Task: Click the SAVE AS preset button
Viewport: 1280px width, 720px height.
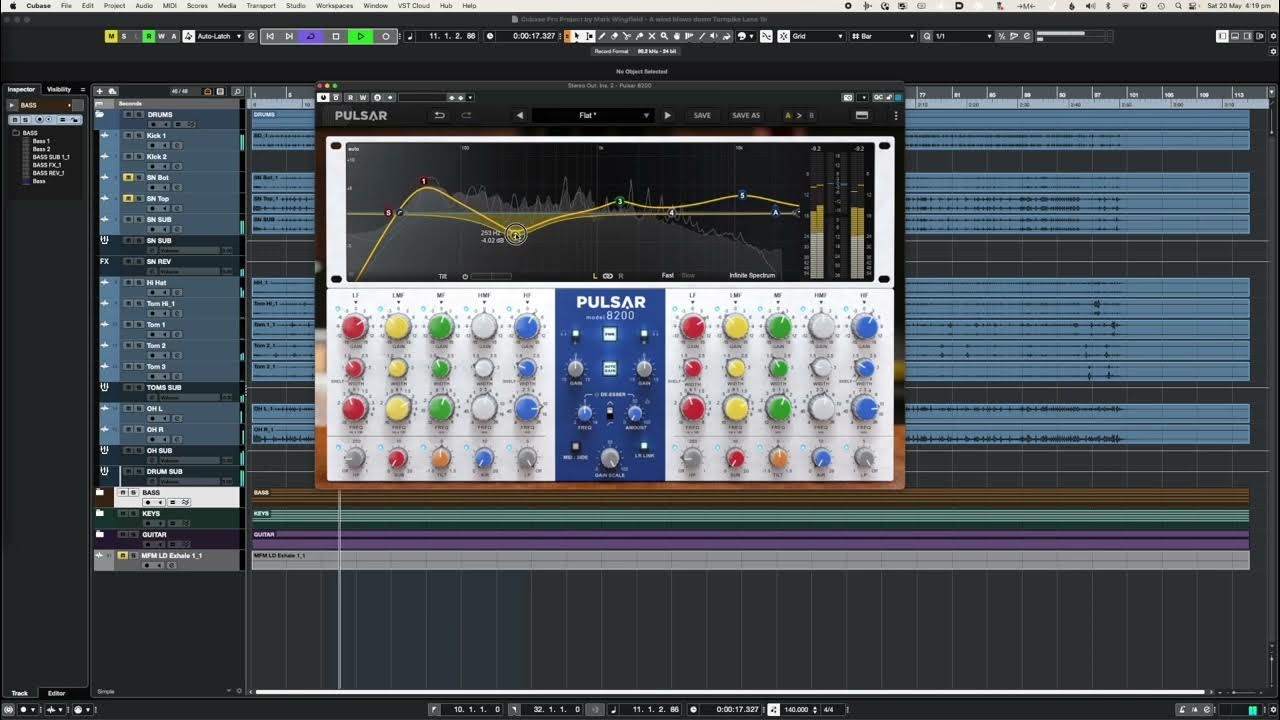Action: [746, 115]
